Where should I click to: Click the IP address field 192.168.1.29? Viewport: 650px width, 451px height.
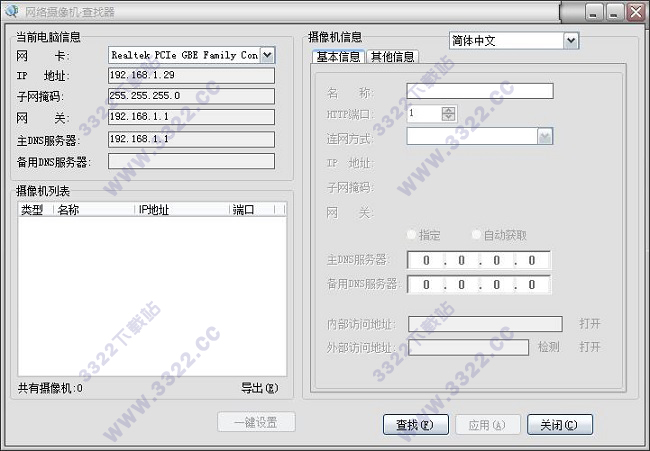pyautogui.click(x=191, y=75)
